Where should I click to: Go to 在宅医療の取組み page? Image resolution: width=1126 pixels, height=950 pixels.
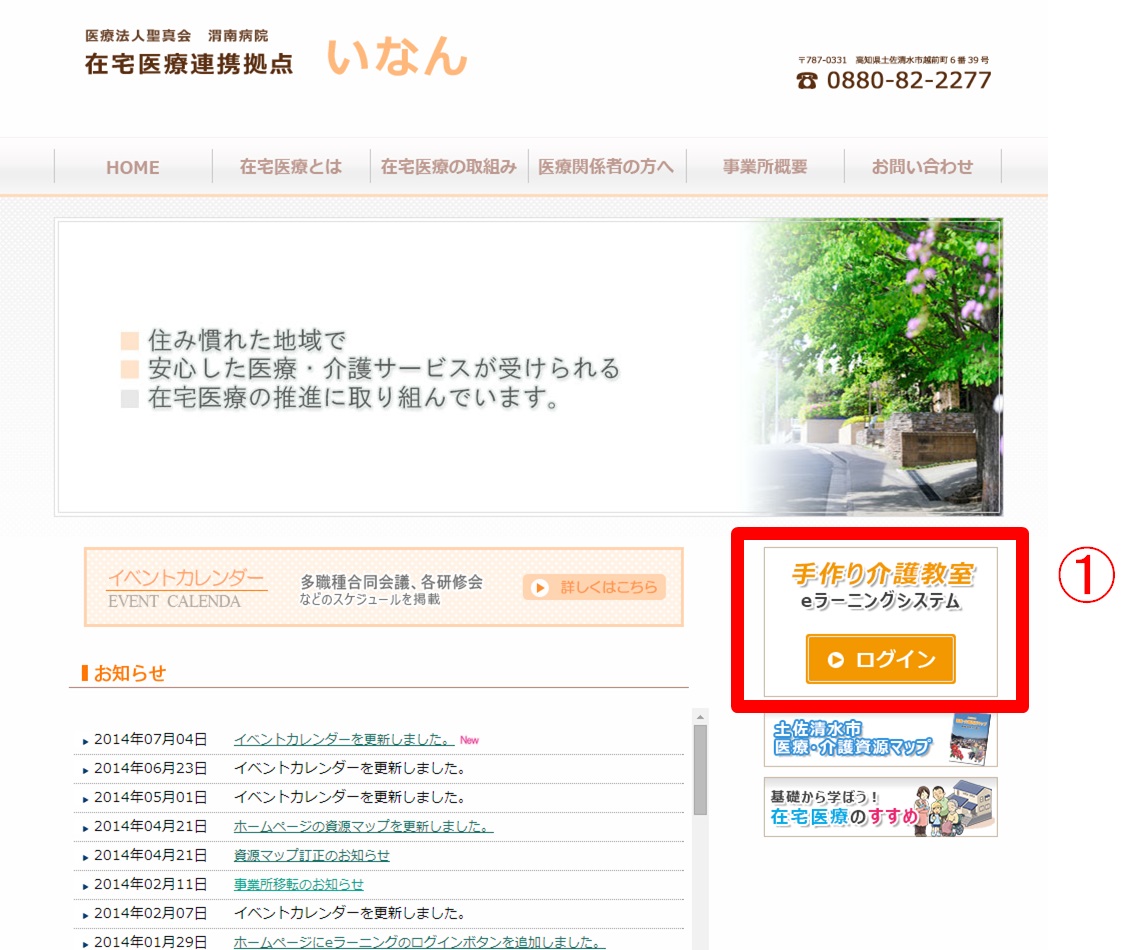tap(449, 167)
